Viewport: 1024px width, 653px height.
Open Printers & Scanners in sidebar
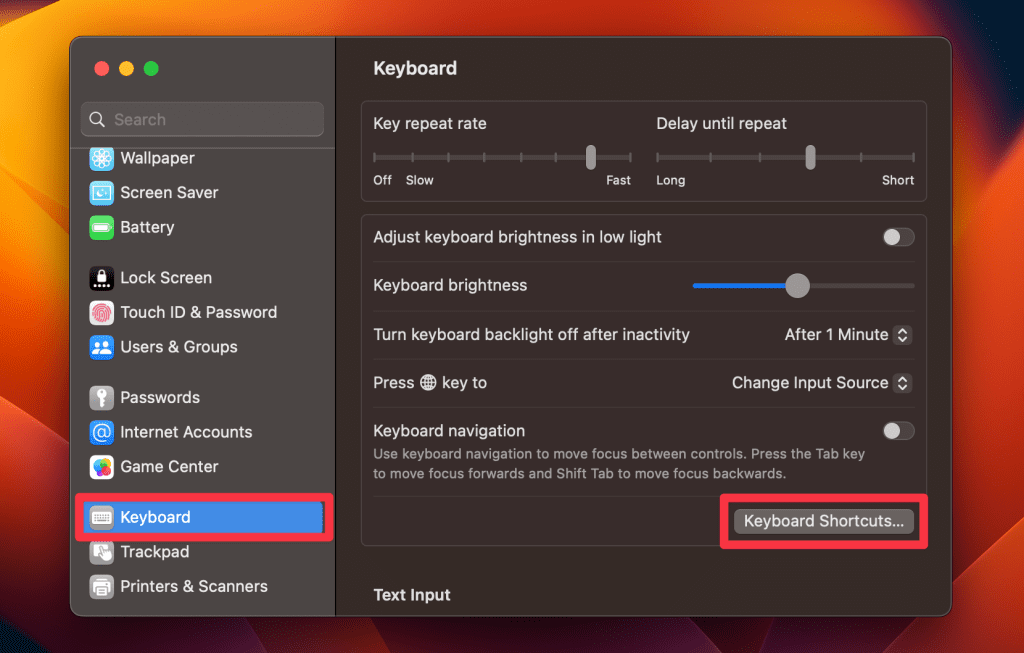click(193, 587)
